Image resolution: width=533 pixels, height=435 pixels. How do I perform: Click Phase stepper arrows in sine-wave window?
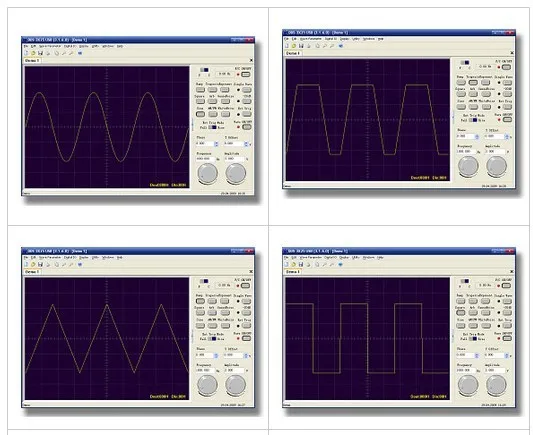pos(216,144)
